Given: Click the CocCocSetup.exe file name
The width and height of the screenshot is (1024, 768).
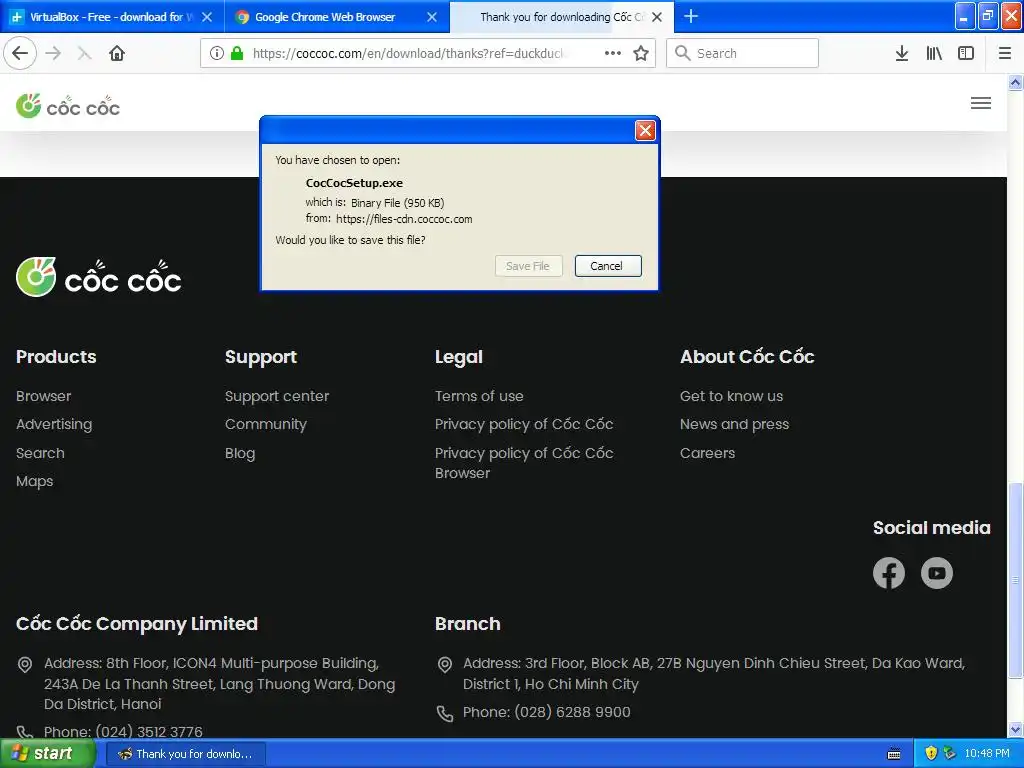Looking at the screenshot, I should [x=354, y=183].
